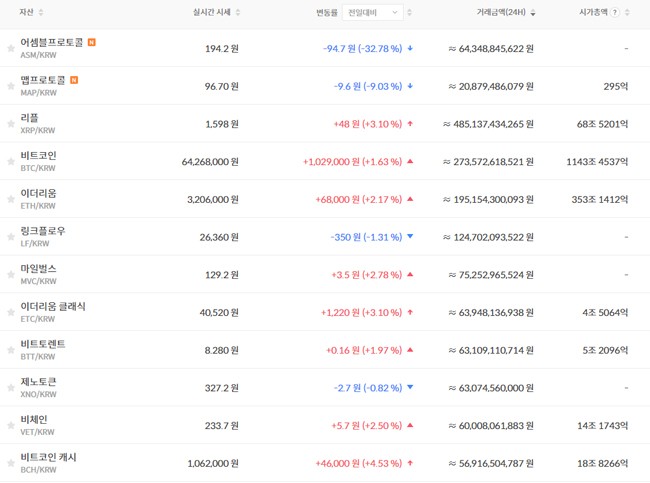Add 비트토렌트 BTT to favorites via star

pyautogui.click(x=11, y=350)
